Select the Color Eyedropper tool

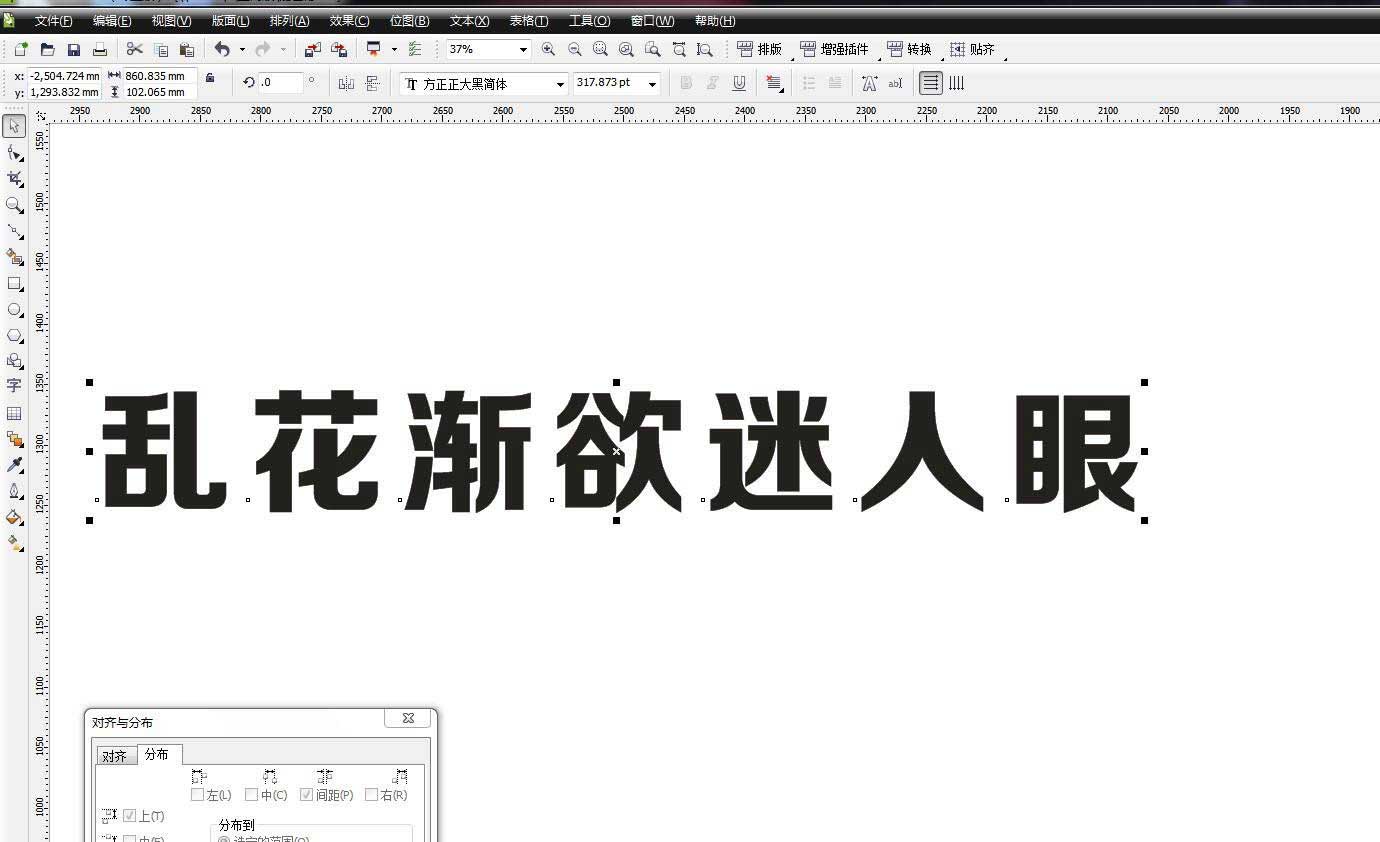(14, 464)
